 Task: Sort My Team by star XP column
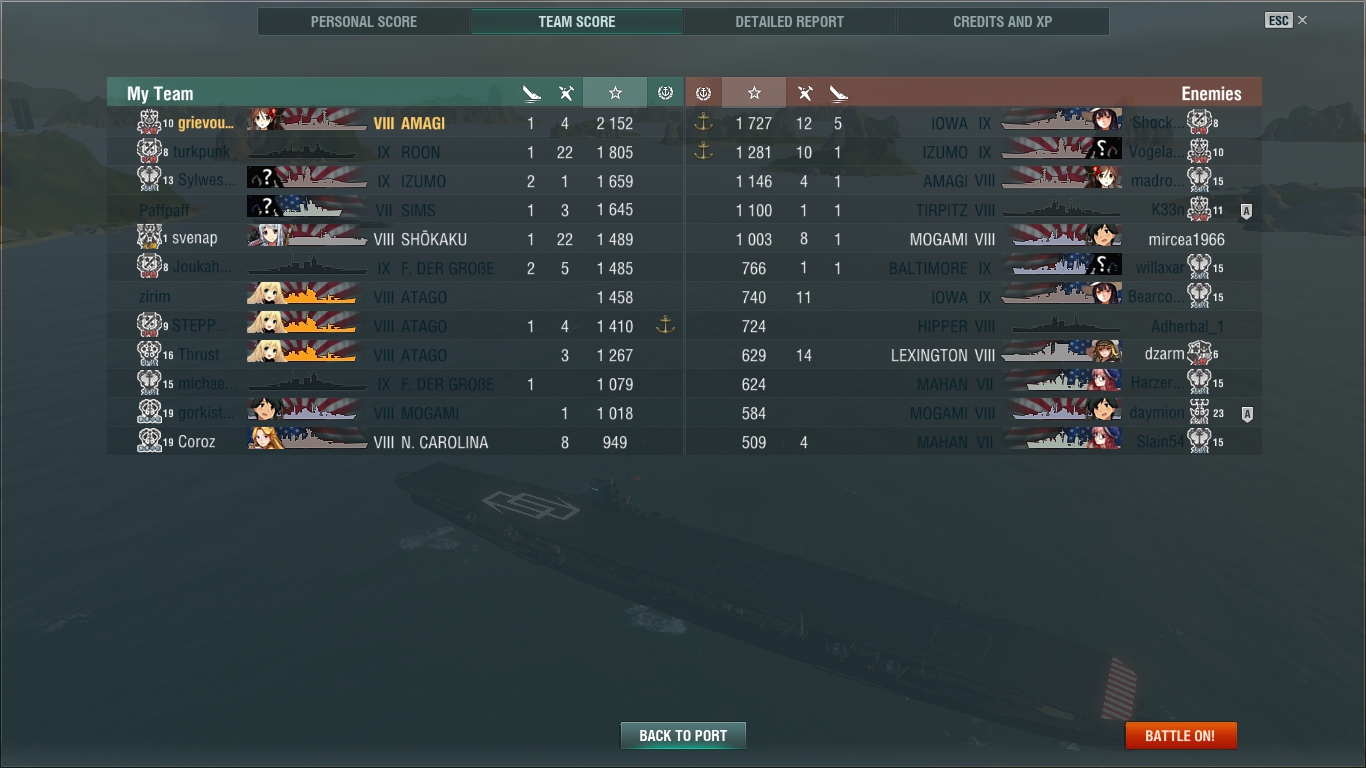(615, 93)
